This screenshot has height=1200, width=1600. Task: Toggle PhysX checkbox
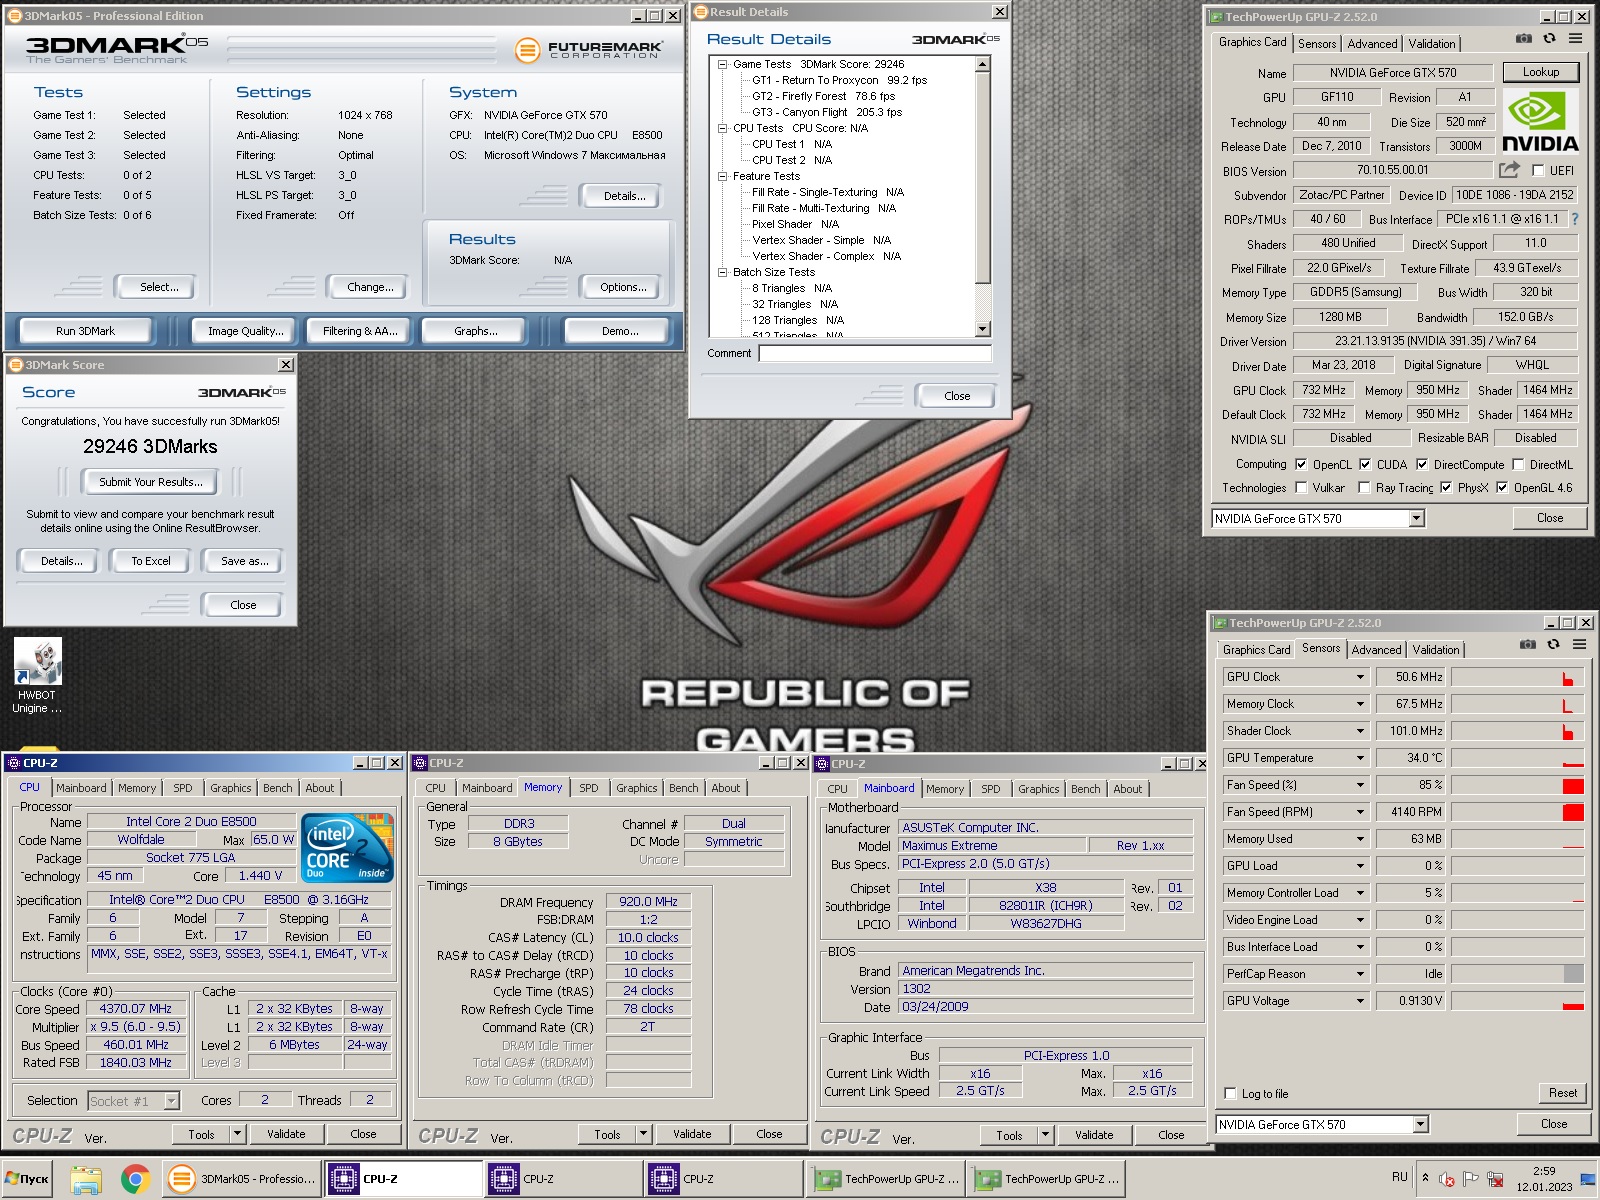pyautogui.click(x=1446, y=487)
